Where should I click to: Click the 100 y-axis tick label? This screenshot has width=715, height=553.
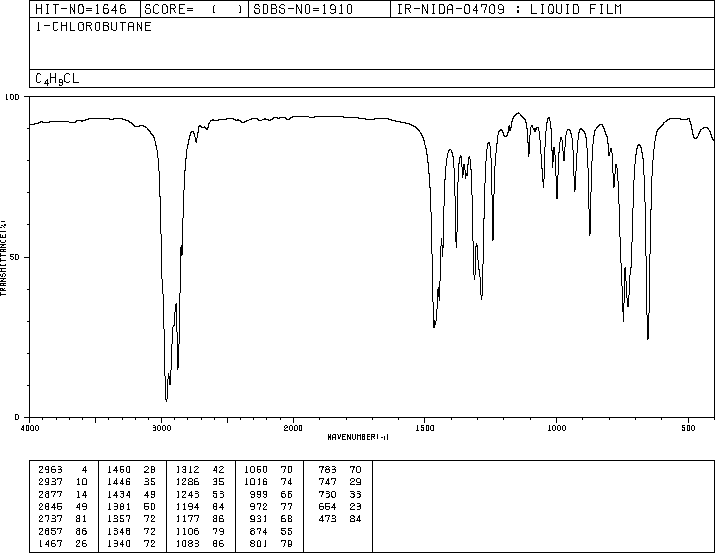12,97
